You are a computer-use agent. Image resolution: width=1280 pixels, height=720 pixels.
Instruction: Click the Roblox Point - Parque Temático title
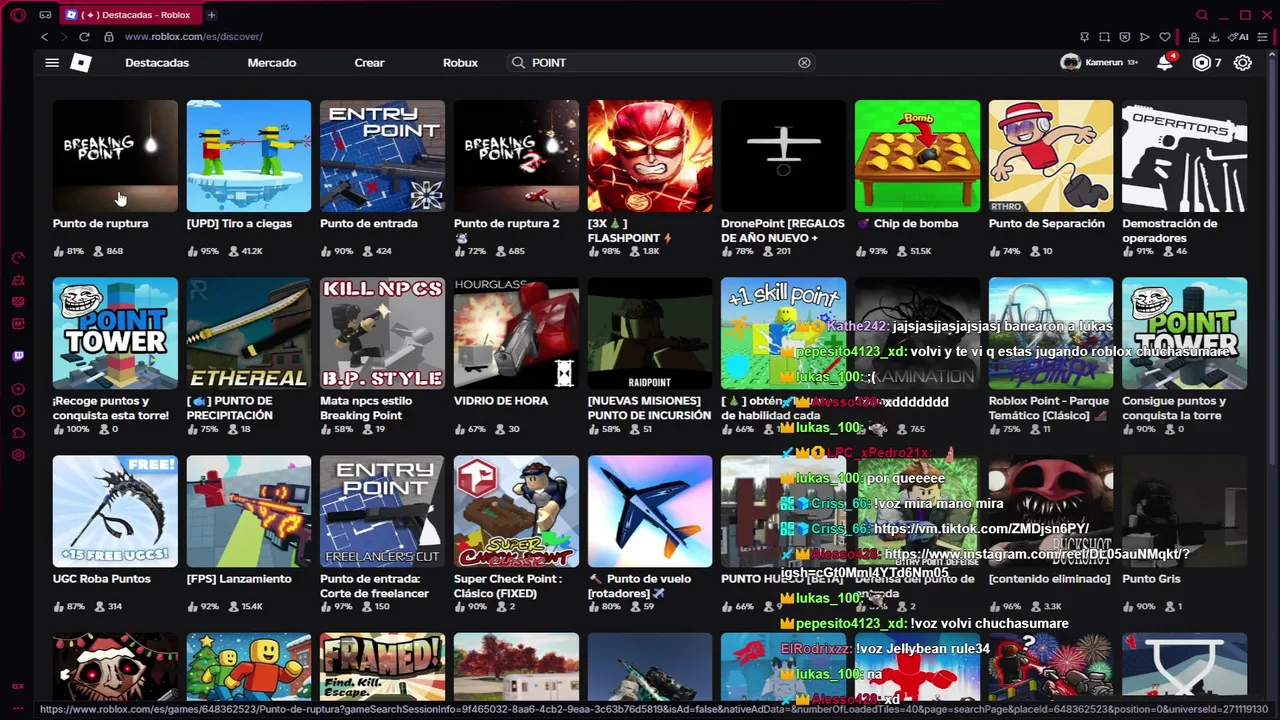[x=1048, y=408]
